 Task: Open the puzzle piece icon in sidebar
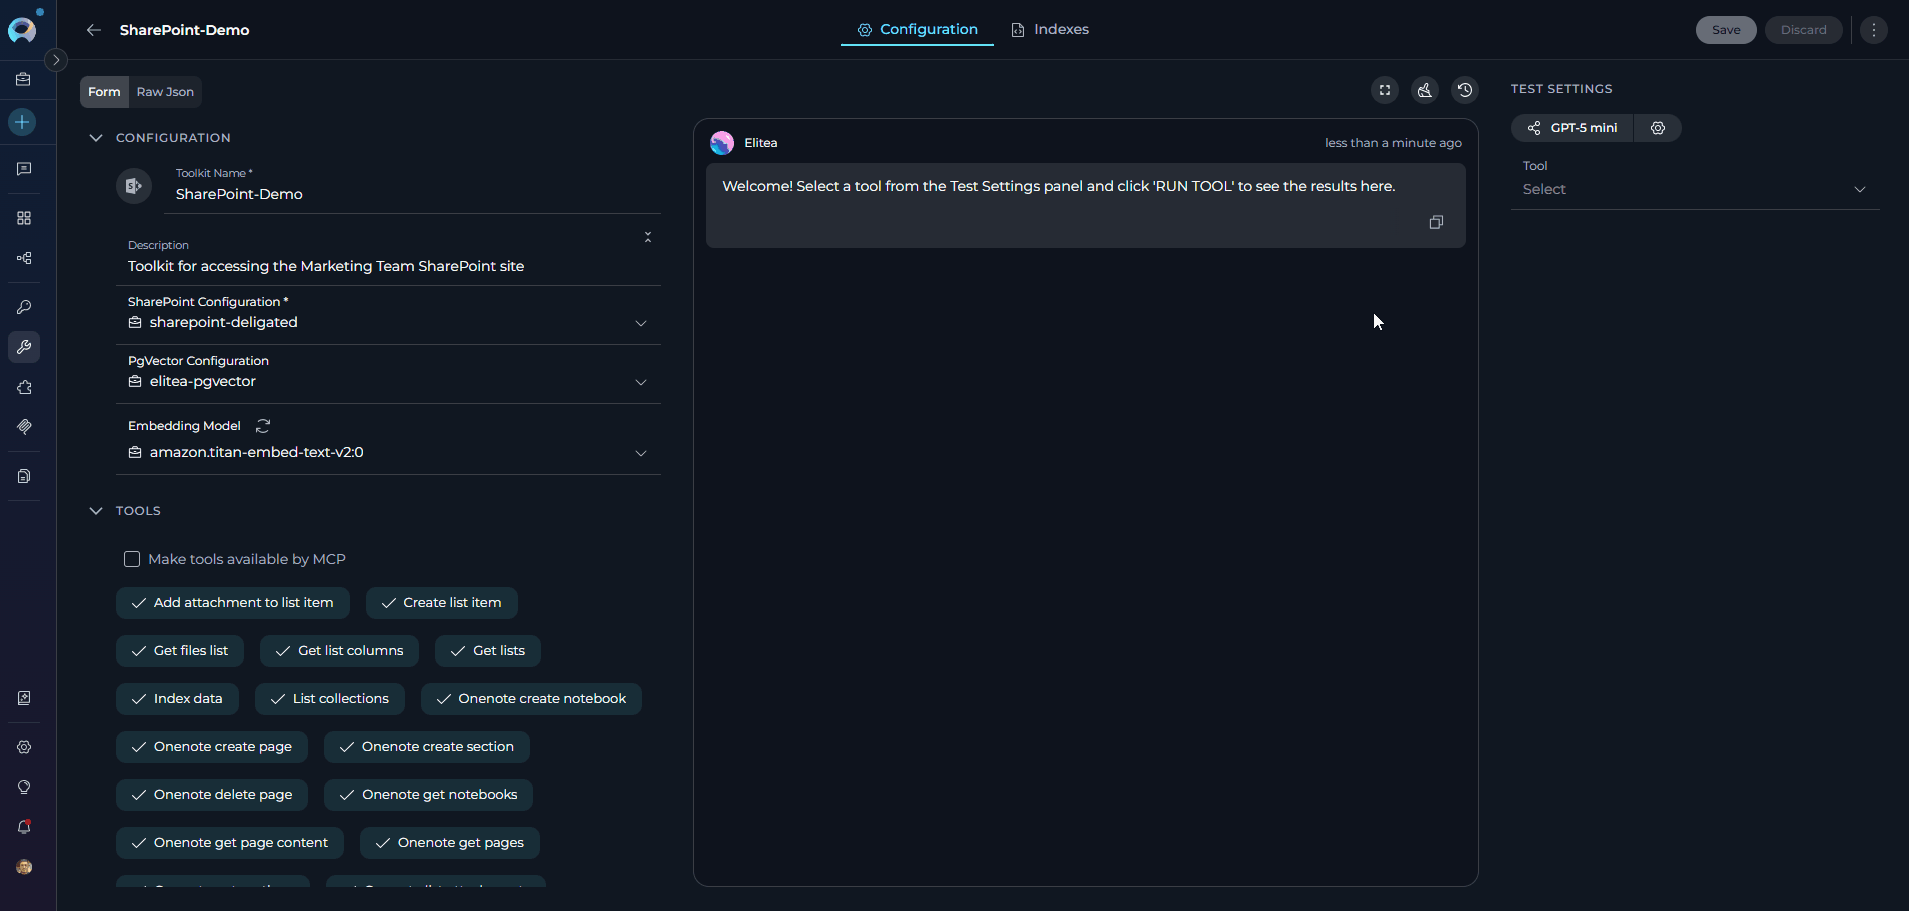[24, 387]
